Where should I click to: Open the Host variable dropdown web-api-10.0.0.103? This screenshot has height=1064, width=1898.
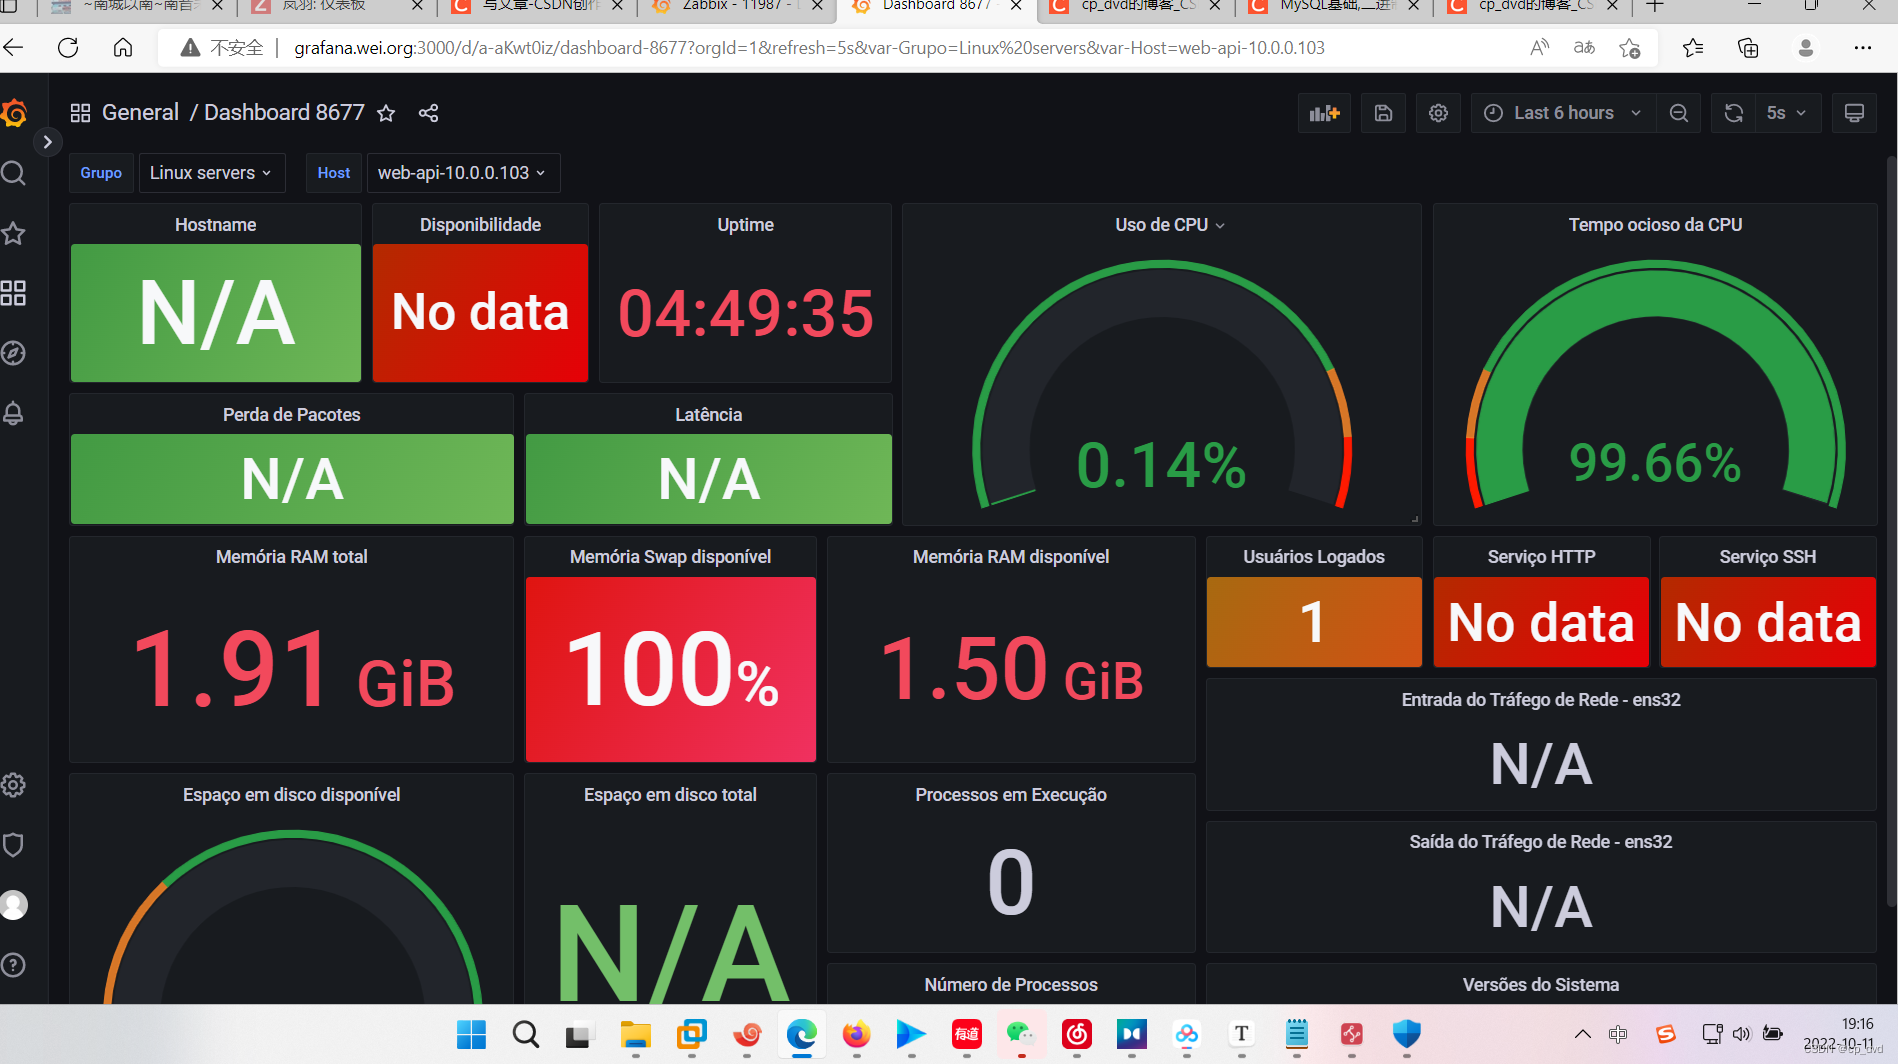(x=462, y=172)
